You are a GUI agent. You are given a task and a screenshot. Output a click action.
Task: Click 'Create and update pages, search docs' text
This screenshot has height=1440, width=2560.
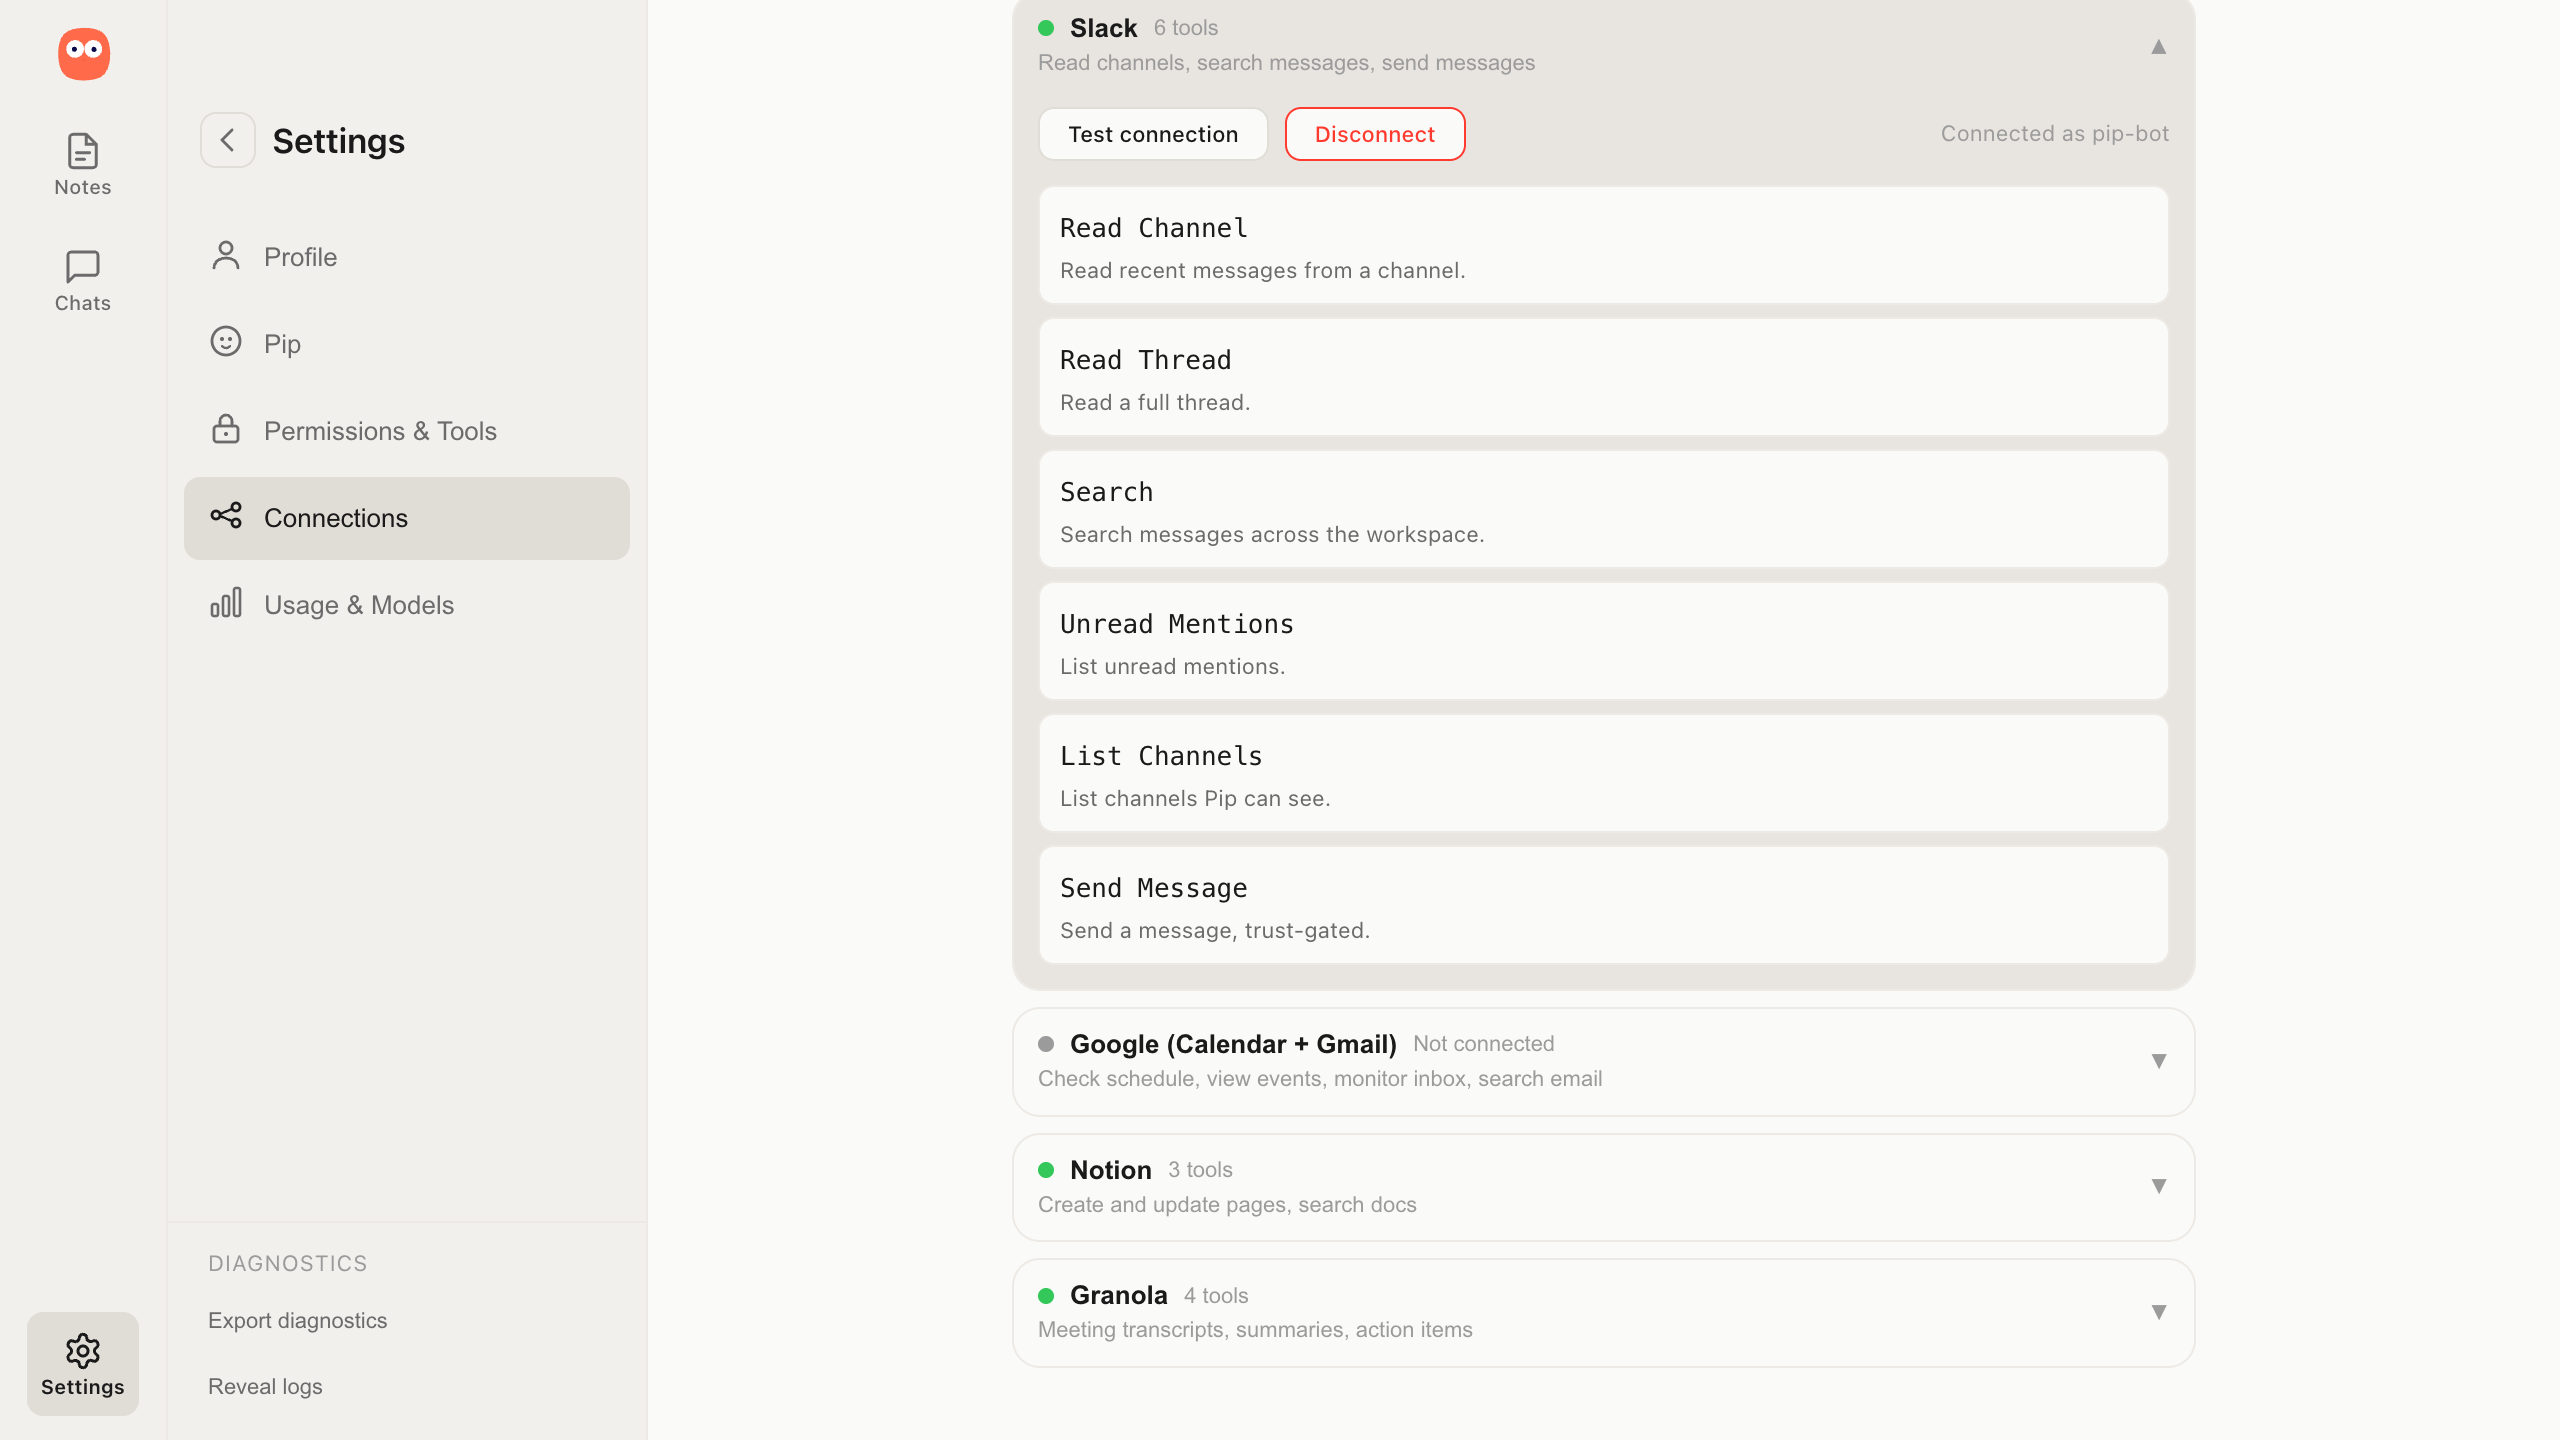[1227, 1205]
